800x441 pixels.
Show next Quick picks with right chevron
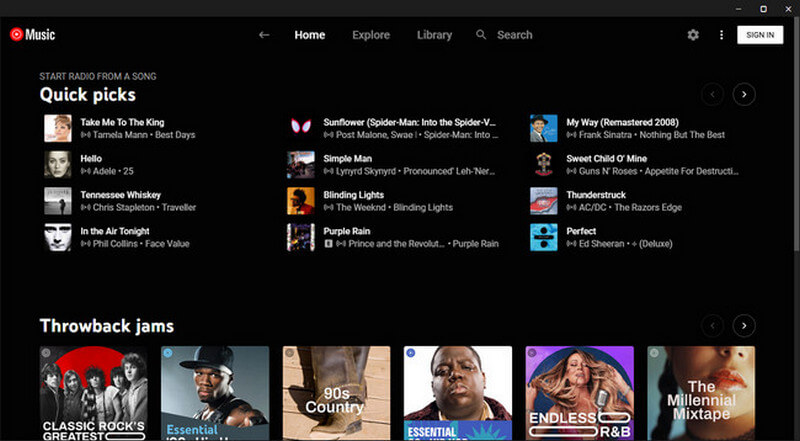(x=744, y=94)
